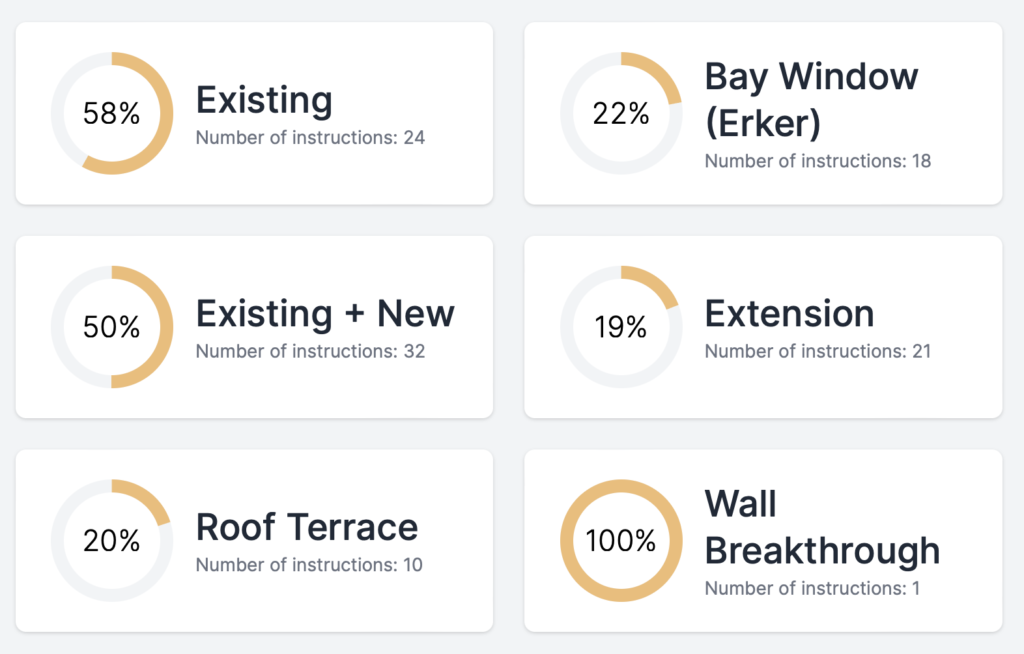Open the Wall Breakthrough title
Viewport: 1024px width, 654px height.
(822, 527)
